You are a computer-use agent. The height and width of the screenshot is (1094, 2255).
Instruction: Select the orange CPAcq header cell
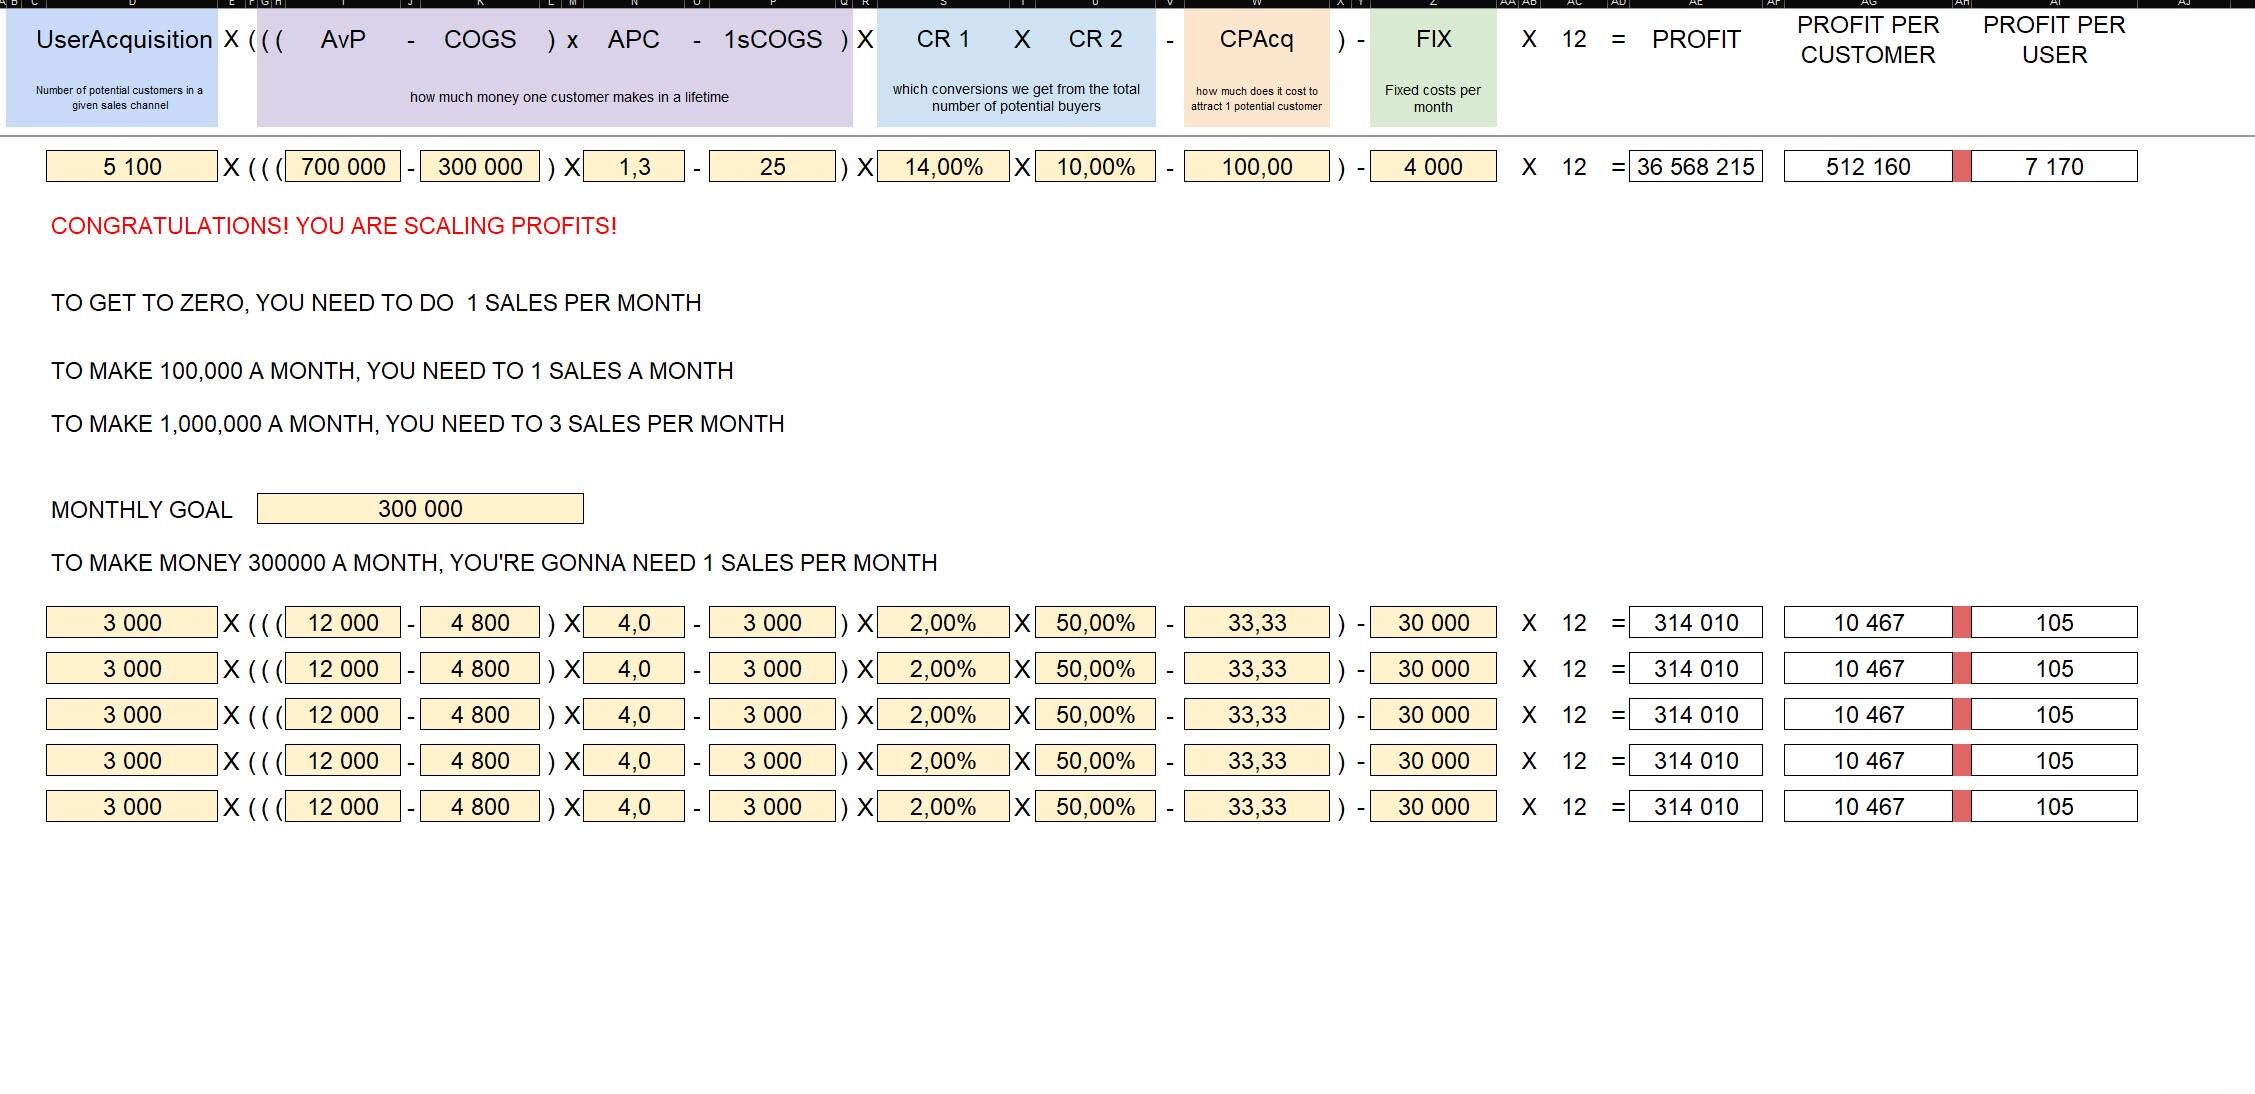point(1257,40)
